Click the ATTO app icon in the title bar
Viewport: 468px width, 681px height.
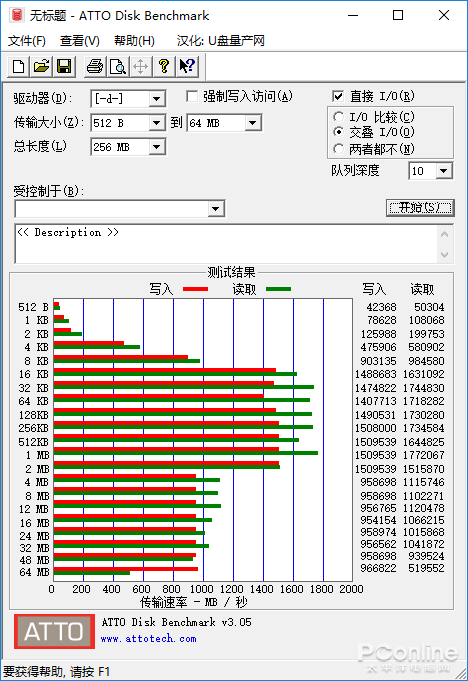(x=17, y=15)
